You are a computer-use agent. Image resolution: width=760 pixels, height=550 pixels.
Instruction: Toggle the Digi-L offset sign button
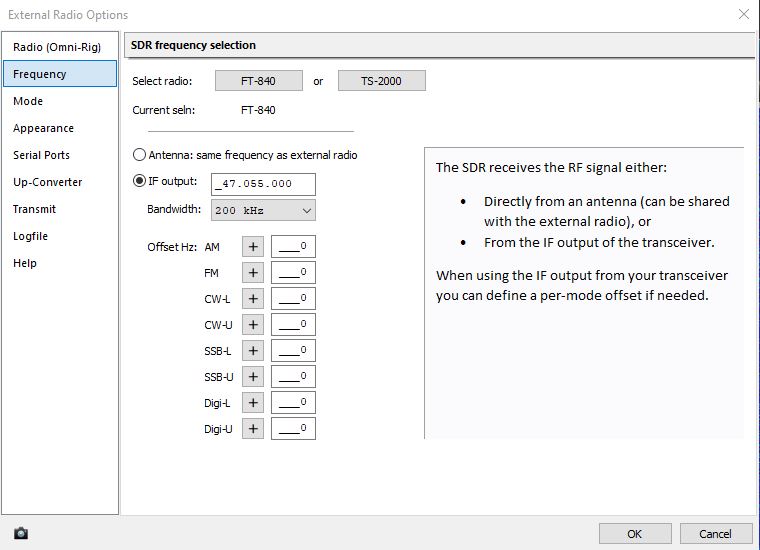(253, 402)
